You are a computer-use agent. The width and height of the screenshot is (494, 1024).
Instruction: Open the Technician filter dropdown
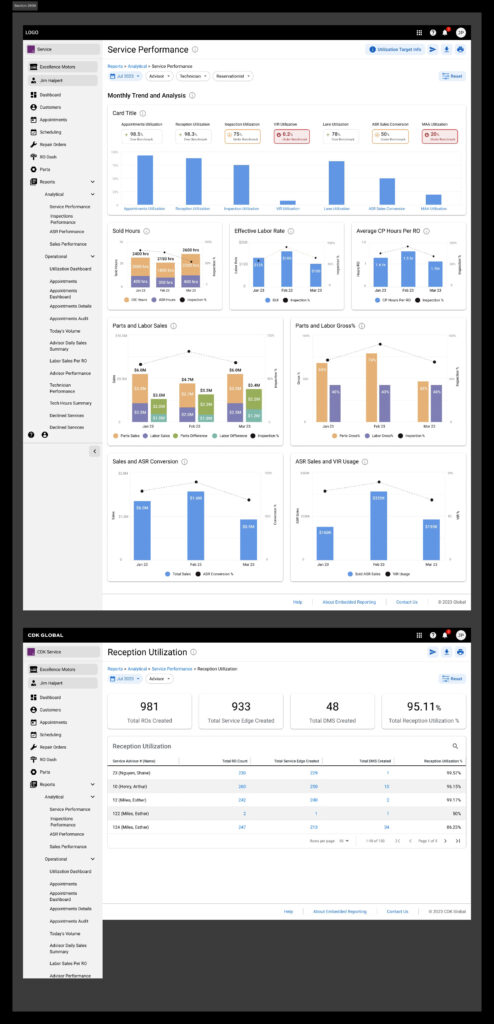(x=193, y=76)
